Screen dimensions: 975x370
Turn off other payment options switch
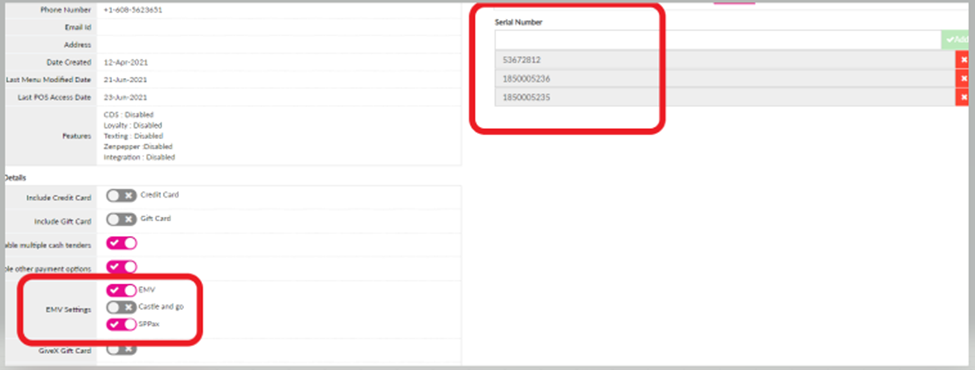(121, 267)
